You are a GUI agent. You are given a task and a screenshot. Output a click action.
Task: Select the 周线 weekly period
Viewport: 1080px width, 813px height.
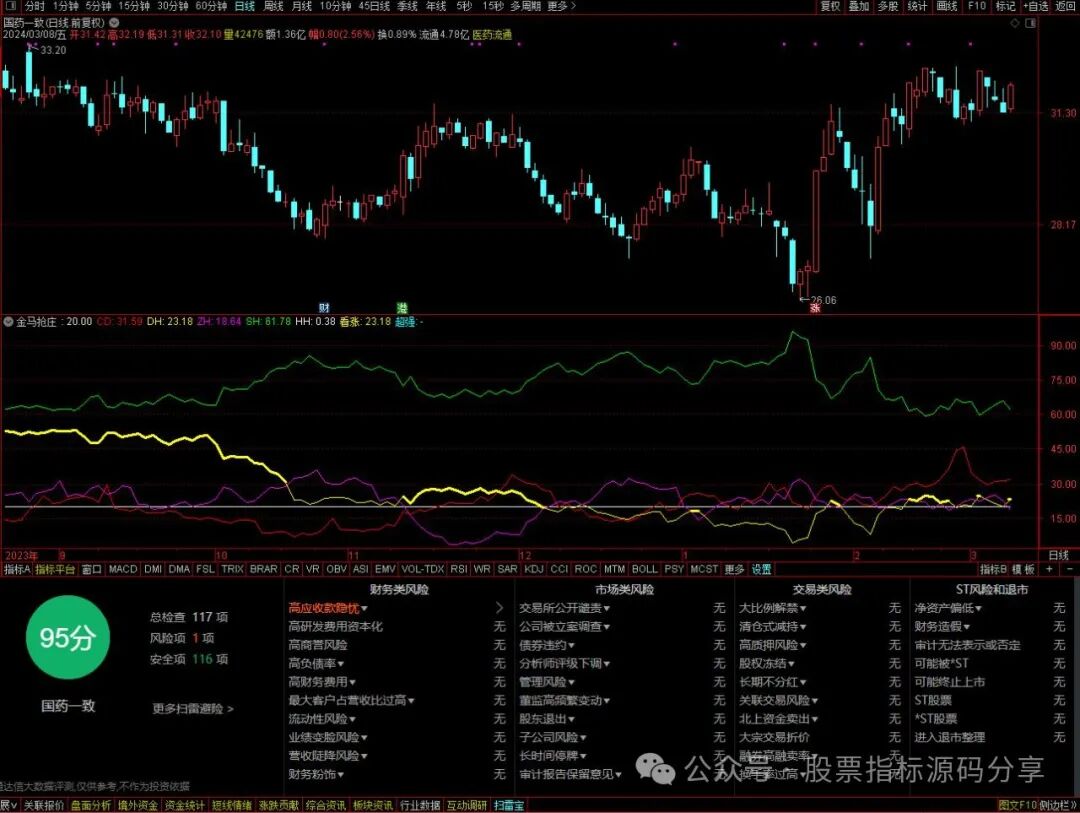pos(273,6)
